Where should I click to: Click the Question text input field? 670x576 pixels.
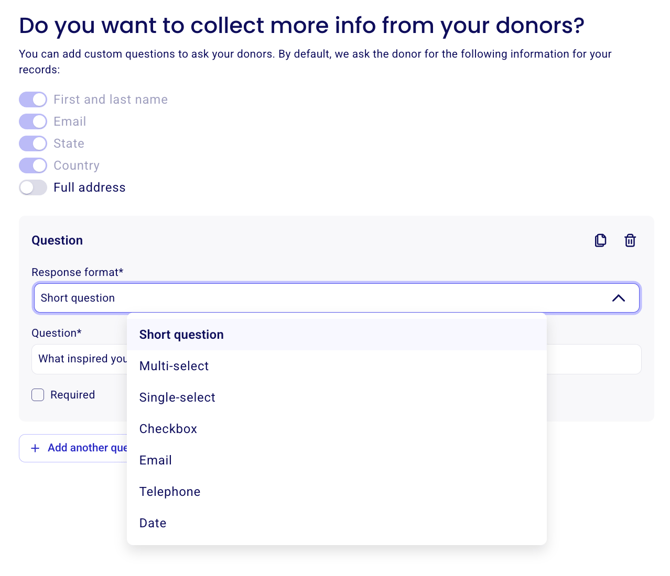(x=336, y=359)
